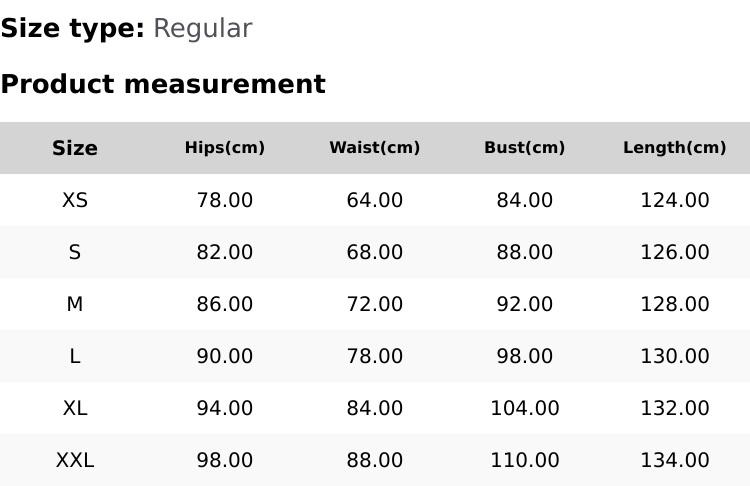Select the L size row label
Viewport: 750px width, 486px height.
point(75,356)
